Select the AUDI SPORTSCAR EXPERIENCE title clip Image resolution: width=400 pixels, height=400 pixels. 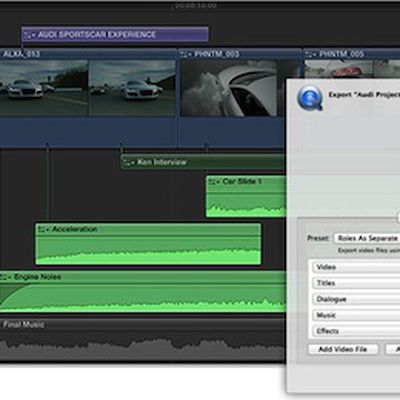tap(115, 34)
